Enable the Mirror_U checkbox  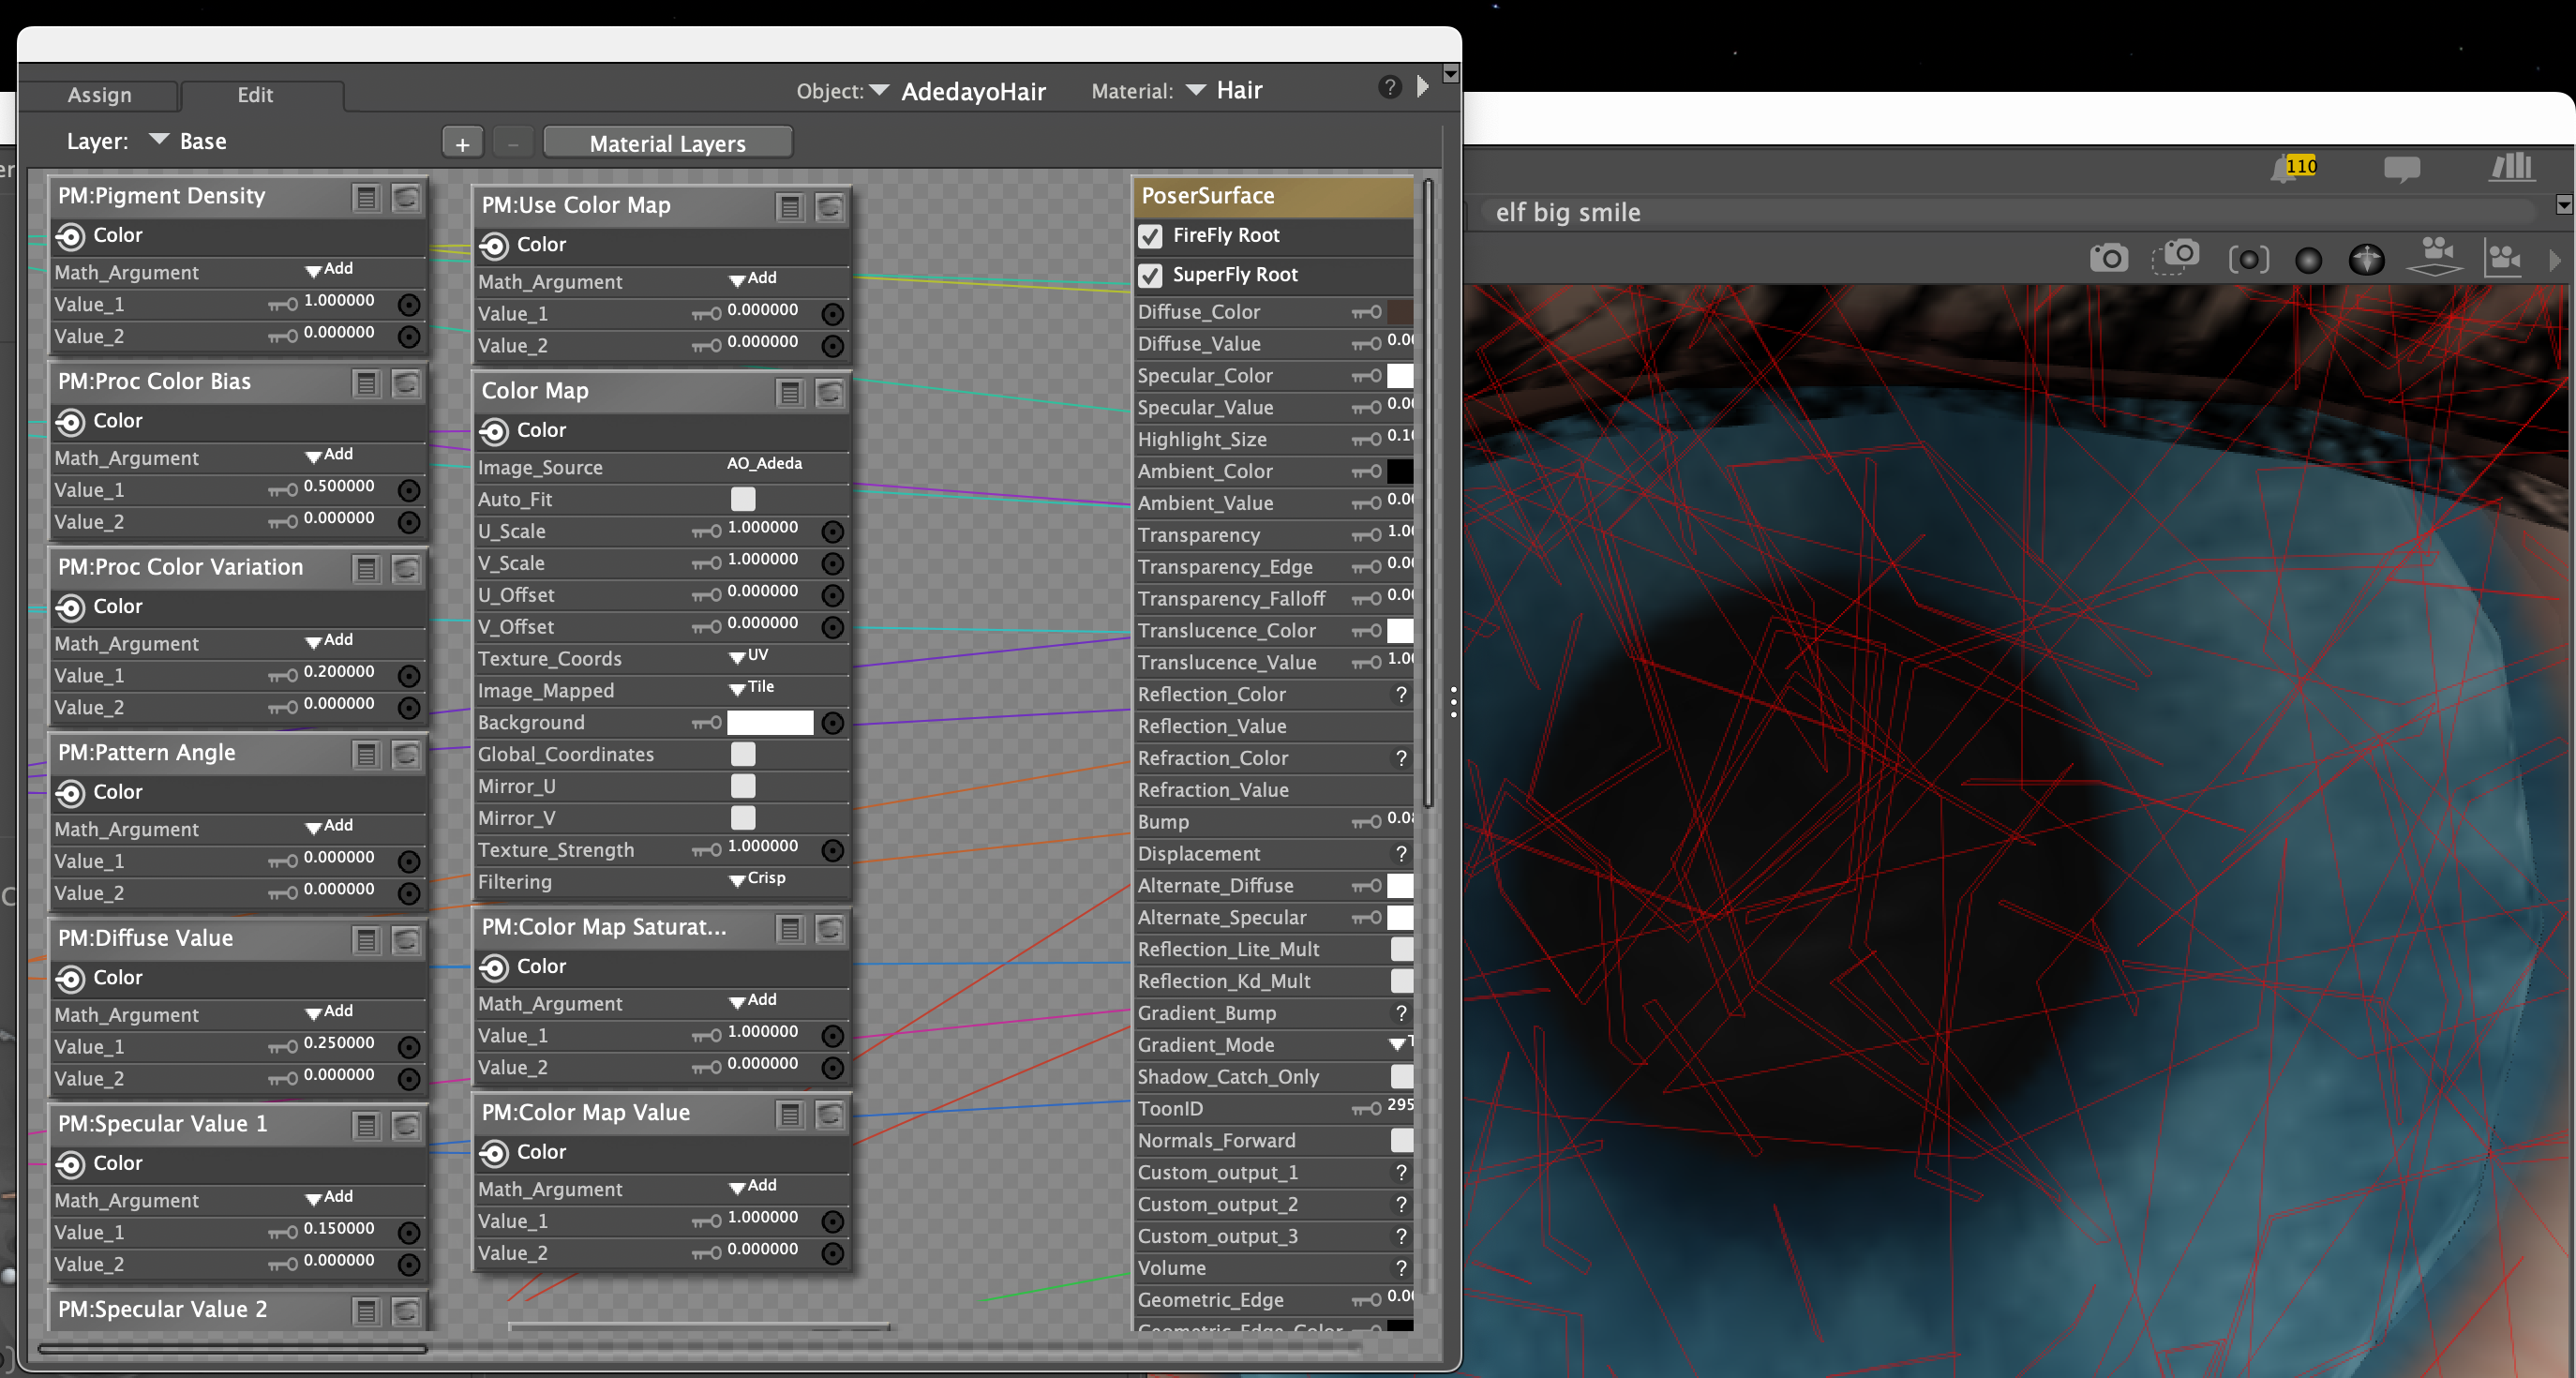743,785
